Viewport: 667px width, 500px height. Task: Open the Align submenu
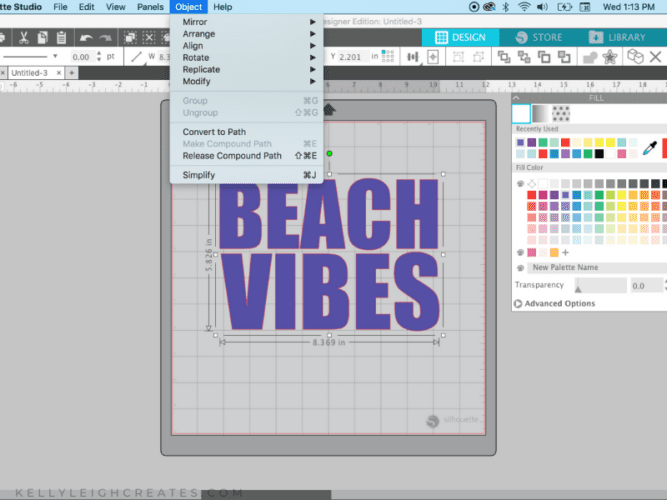[248, 46]
